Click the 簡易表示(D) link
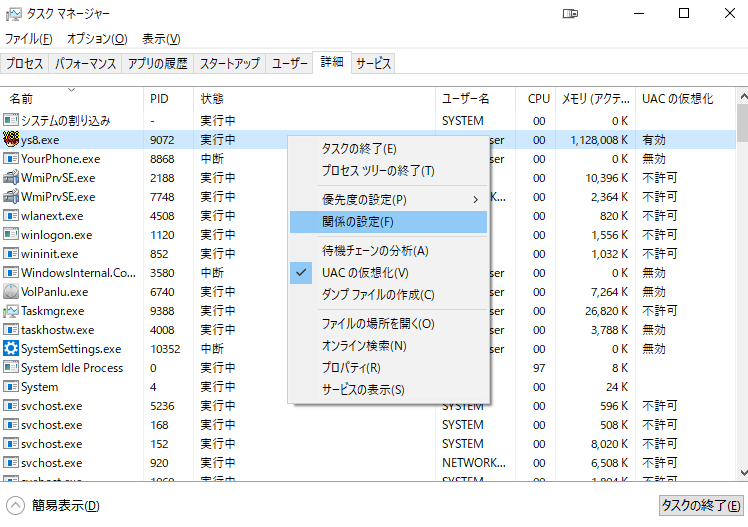 pos(66,506)
